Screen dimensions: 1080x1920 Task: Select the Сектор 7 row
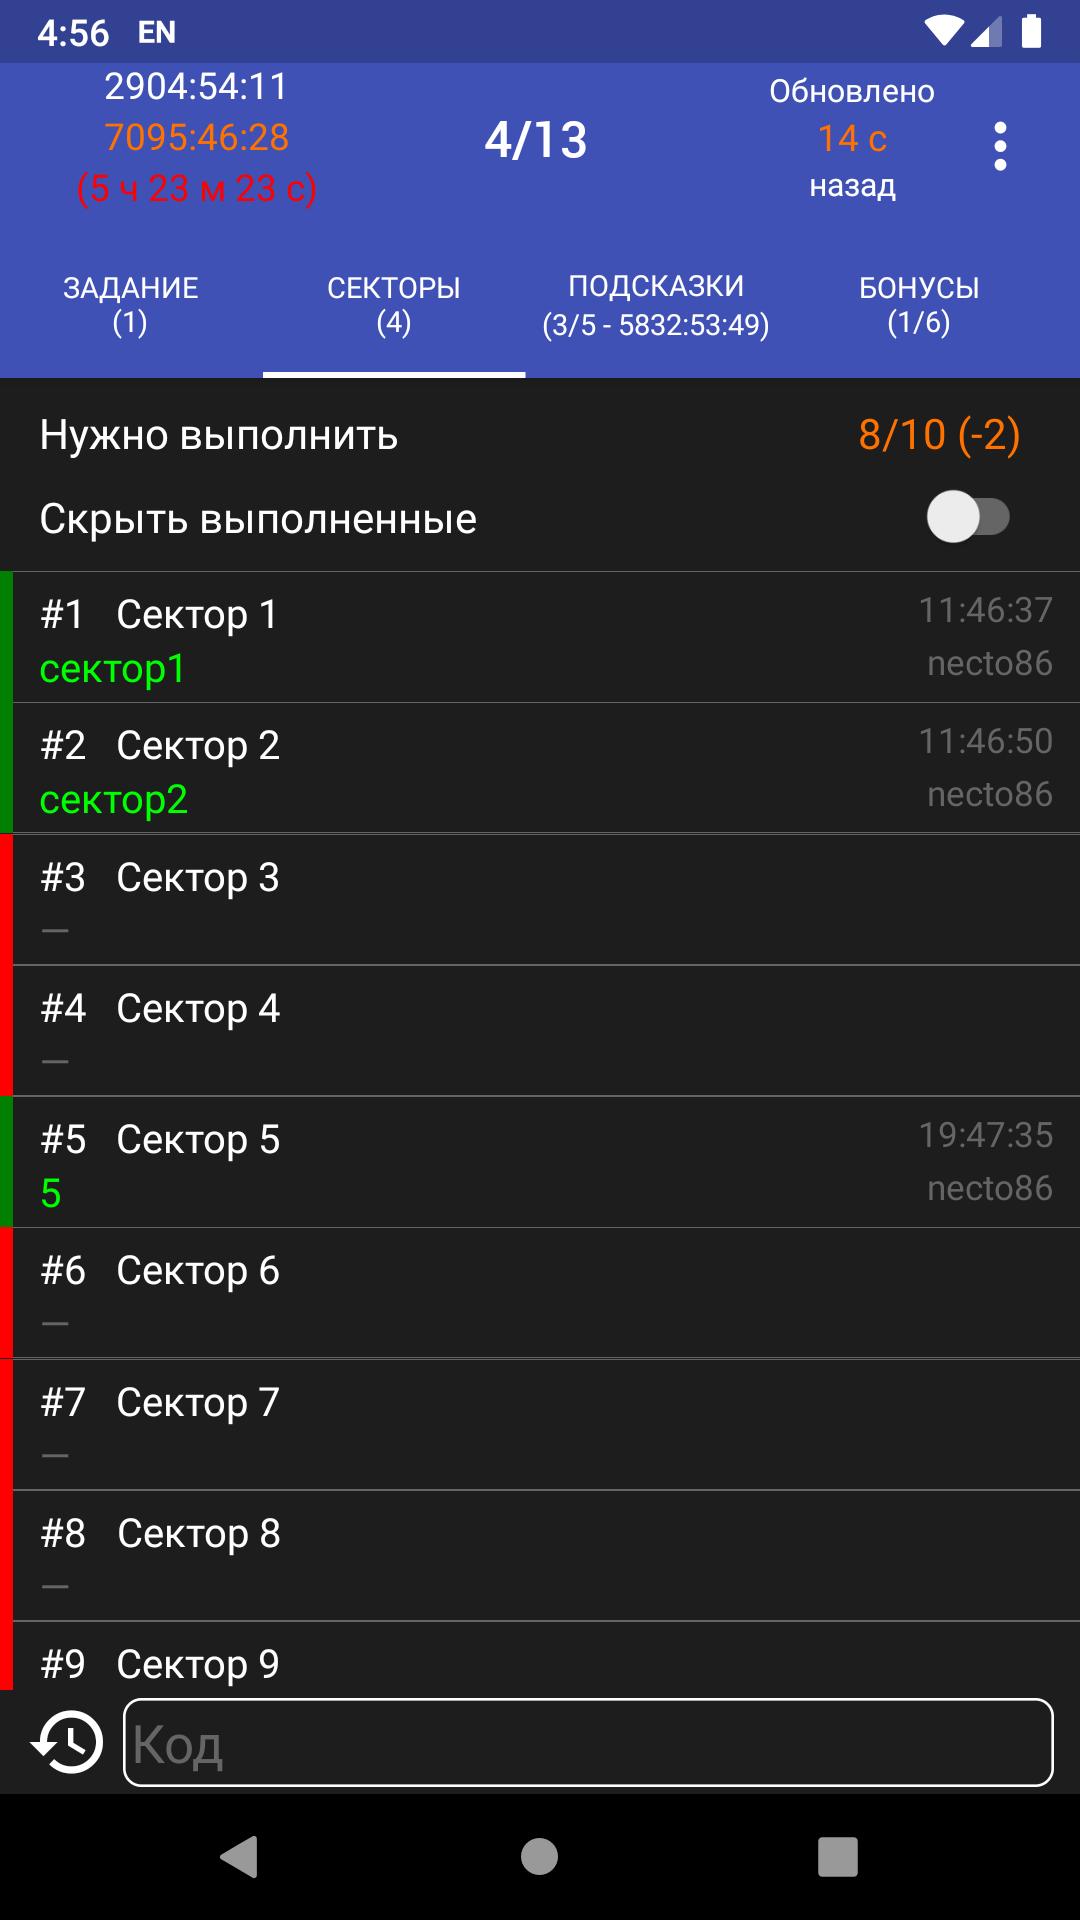click(x=540, y=1424)
